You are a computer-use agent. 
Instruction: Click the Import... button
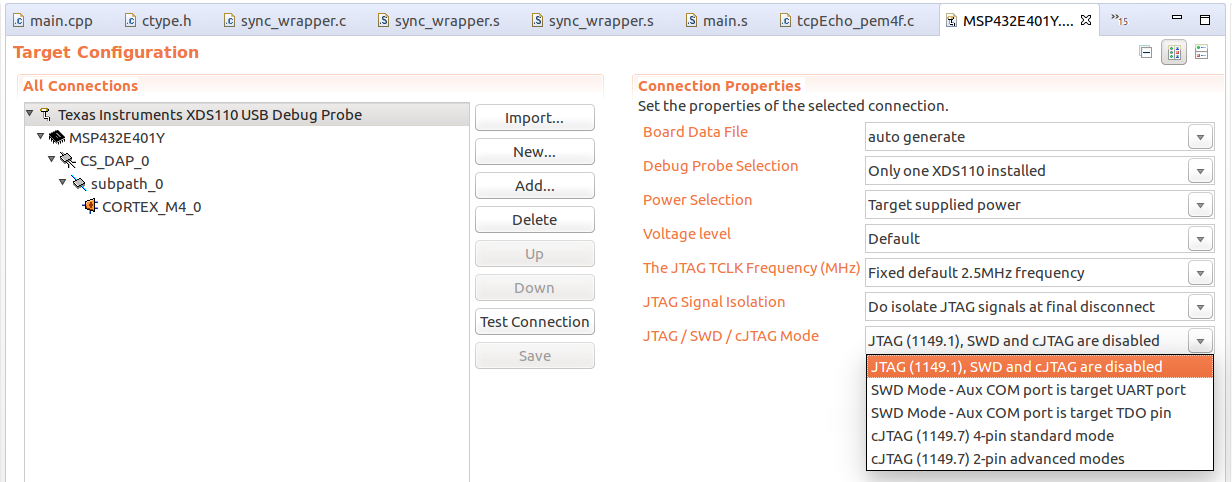[534, 118]
